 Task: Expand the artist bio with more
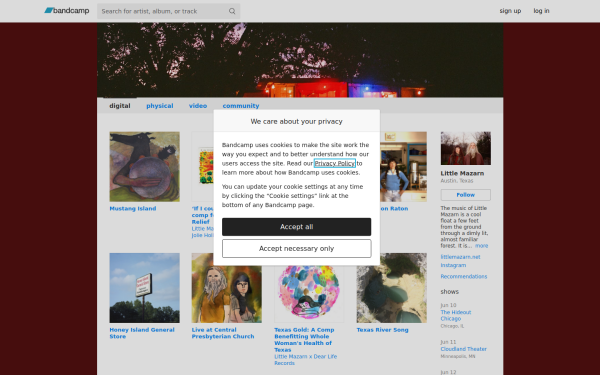click(481, 246)
